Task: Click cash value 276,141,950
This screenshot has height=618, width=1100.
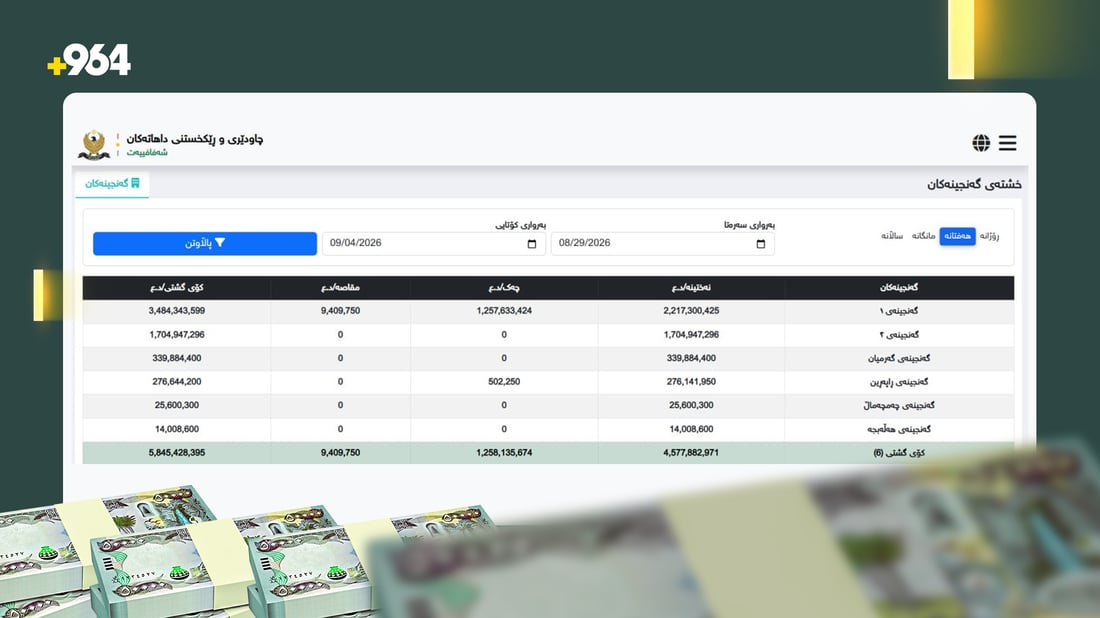Action: 691,382
